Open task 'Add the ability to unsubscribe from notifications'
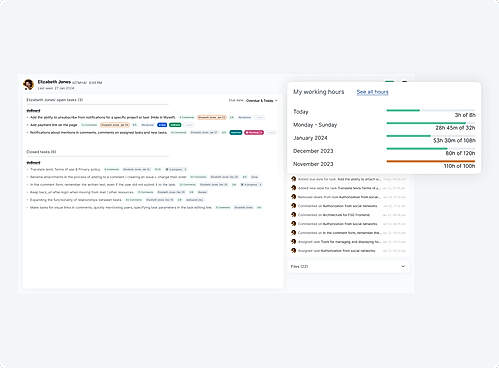 (x=103, y=117)
